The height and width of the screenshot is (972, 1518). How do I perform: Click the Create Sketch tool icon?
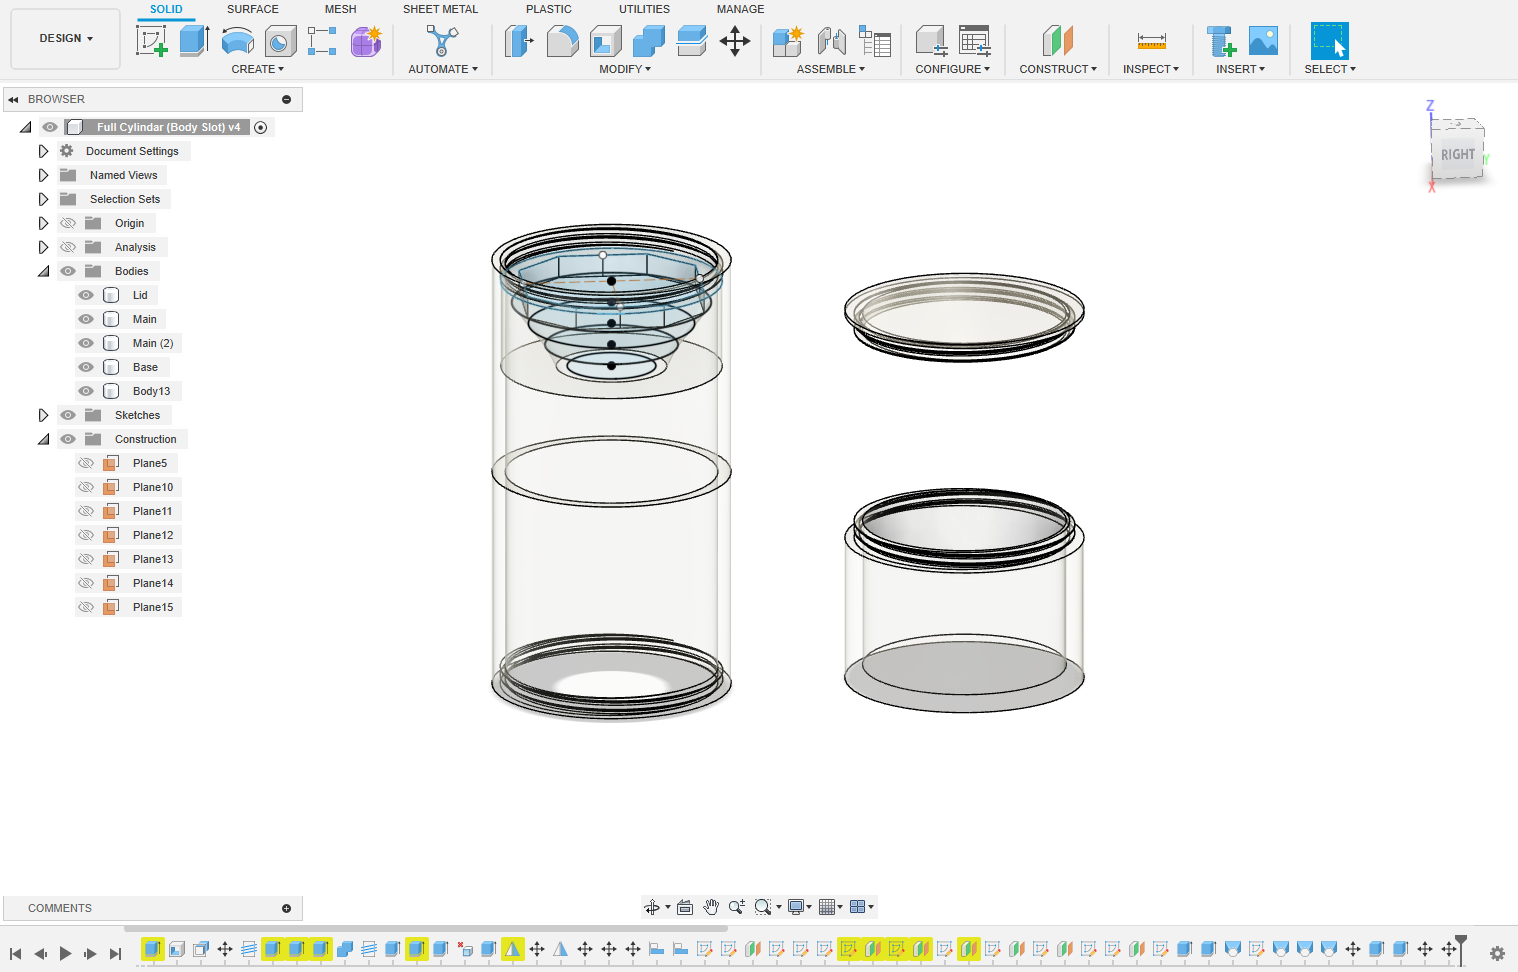[x=151, y=41]
